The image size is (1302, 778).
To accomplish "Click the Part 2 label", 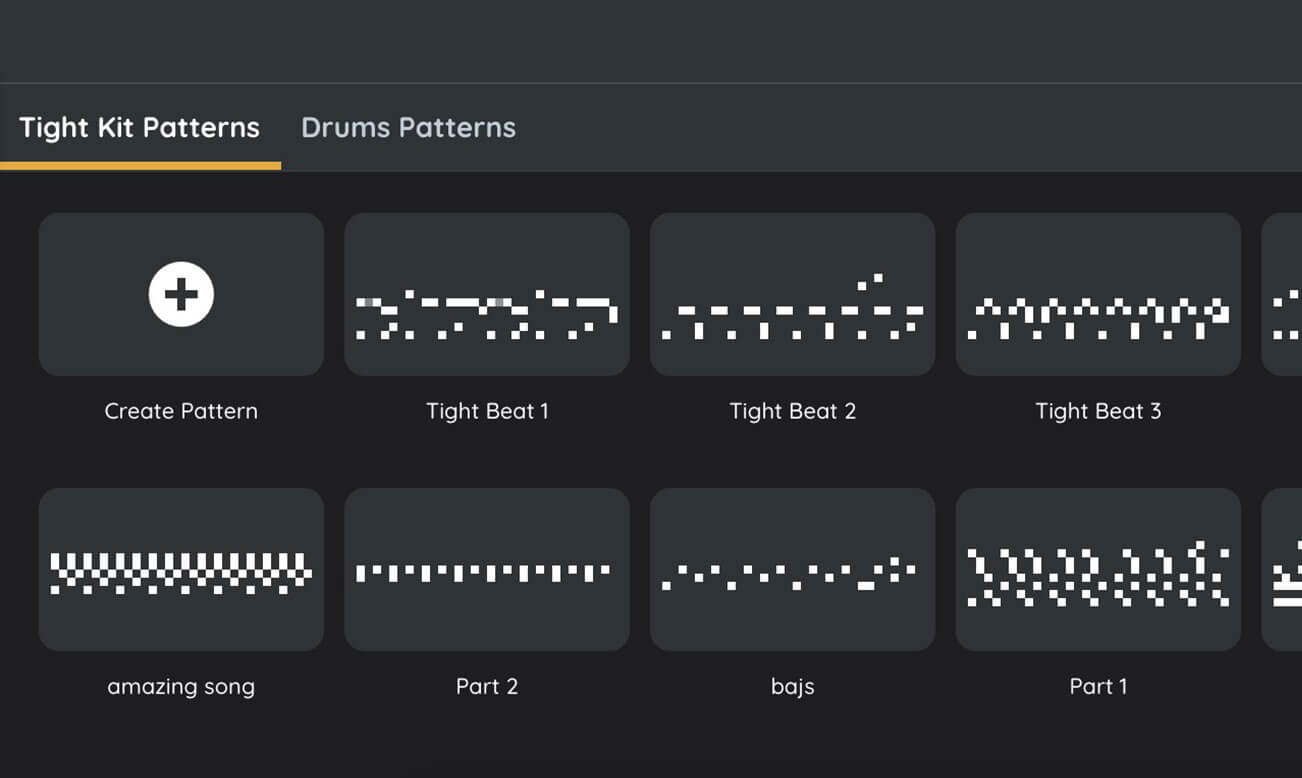I will click(487, 686).
